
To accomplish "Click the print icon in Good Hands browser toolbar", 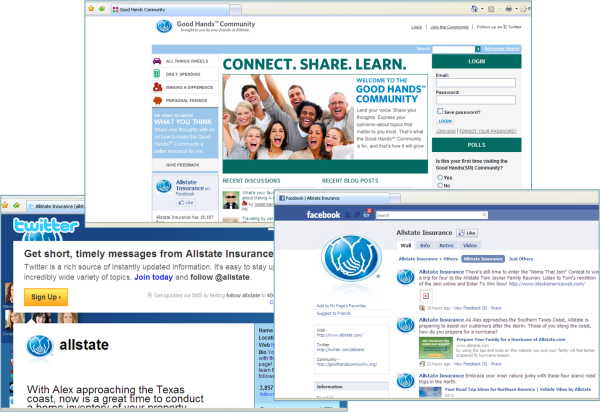I will pos(509,8).
